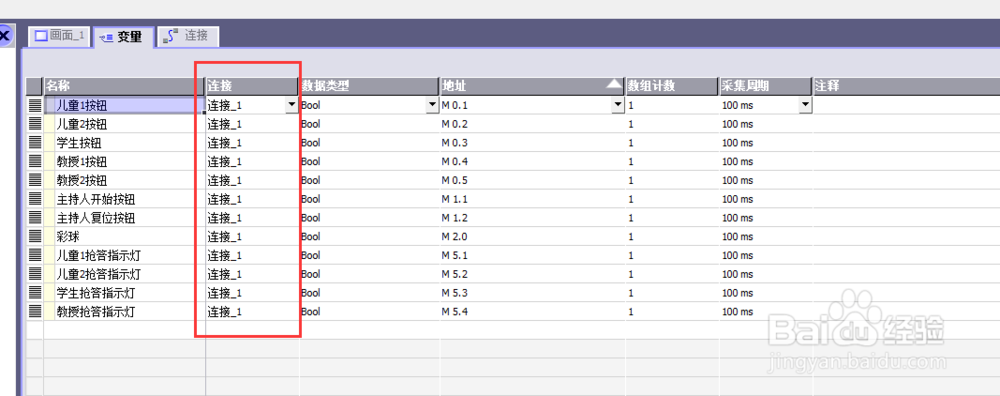Click address cell M 0.5

coord(533,180)
